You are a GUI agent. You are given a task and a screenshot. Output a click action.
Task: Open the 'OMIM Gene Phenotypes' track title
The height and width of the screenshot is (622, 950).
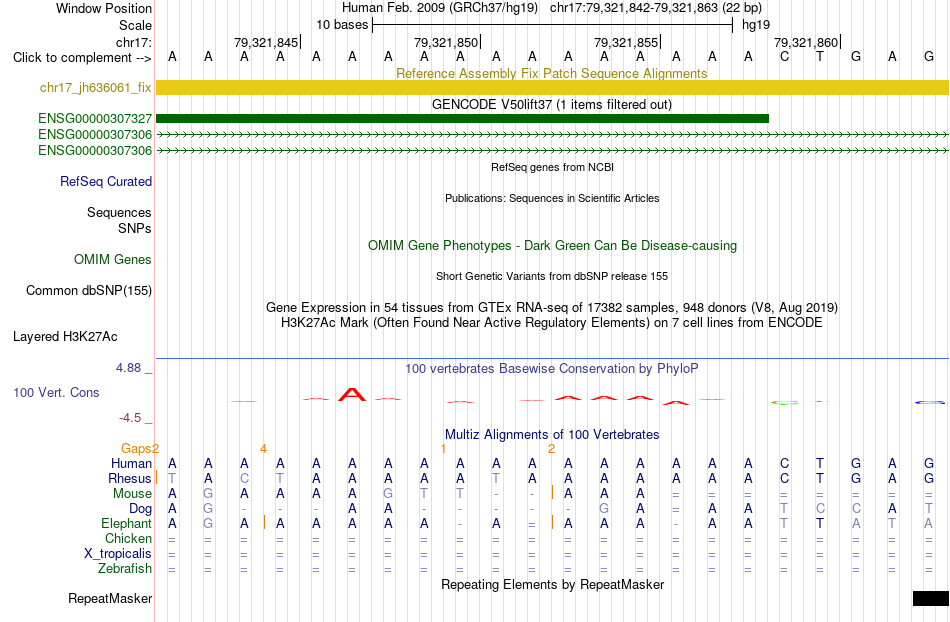(x=552, y=245)
